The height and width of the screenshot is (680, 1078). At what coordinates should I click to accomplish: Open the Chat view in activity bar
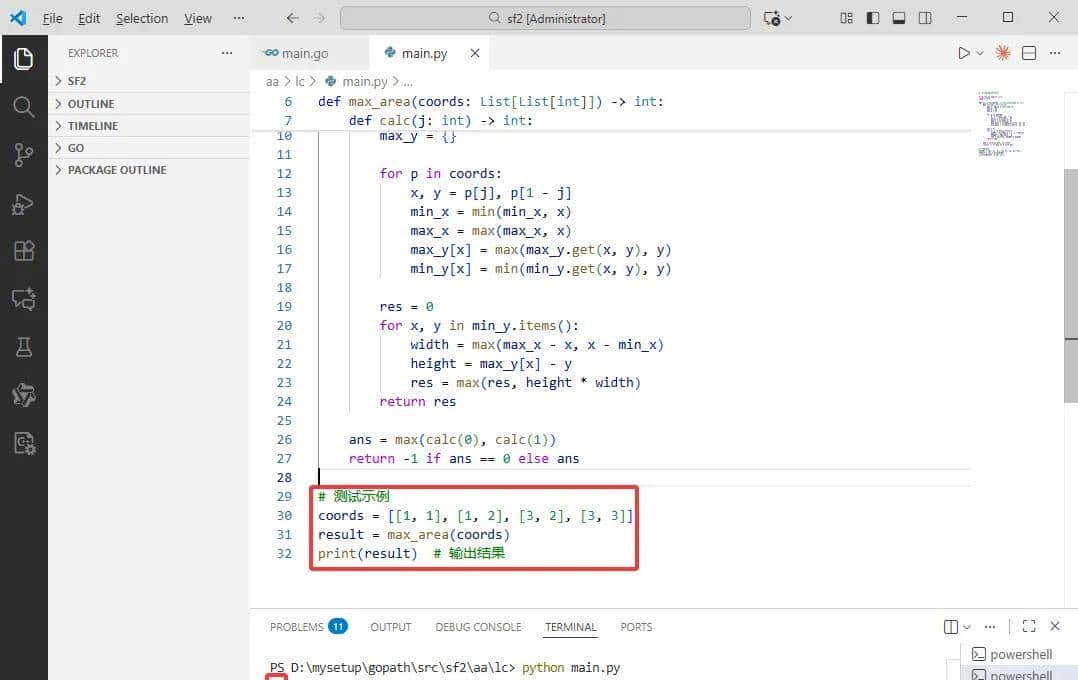pyautogui.click(x=23, y=299)
